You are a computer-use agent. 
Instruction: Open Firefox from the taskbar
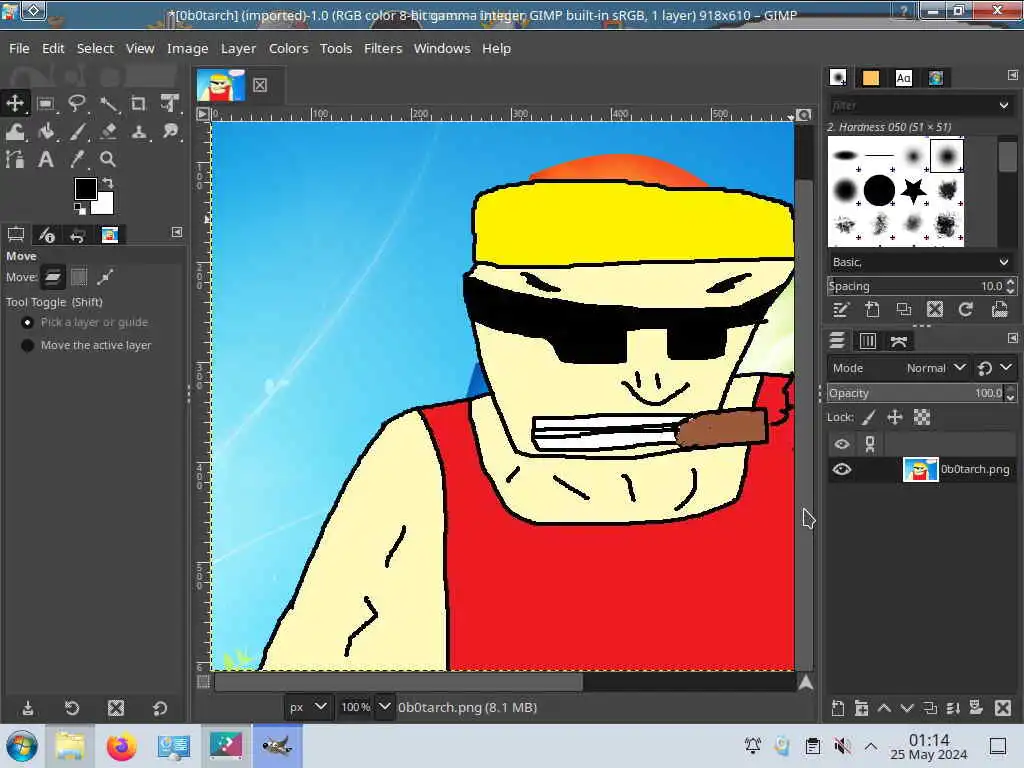click(x=122, y=746)
